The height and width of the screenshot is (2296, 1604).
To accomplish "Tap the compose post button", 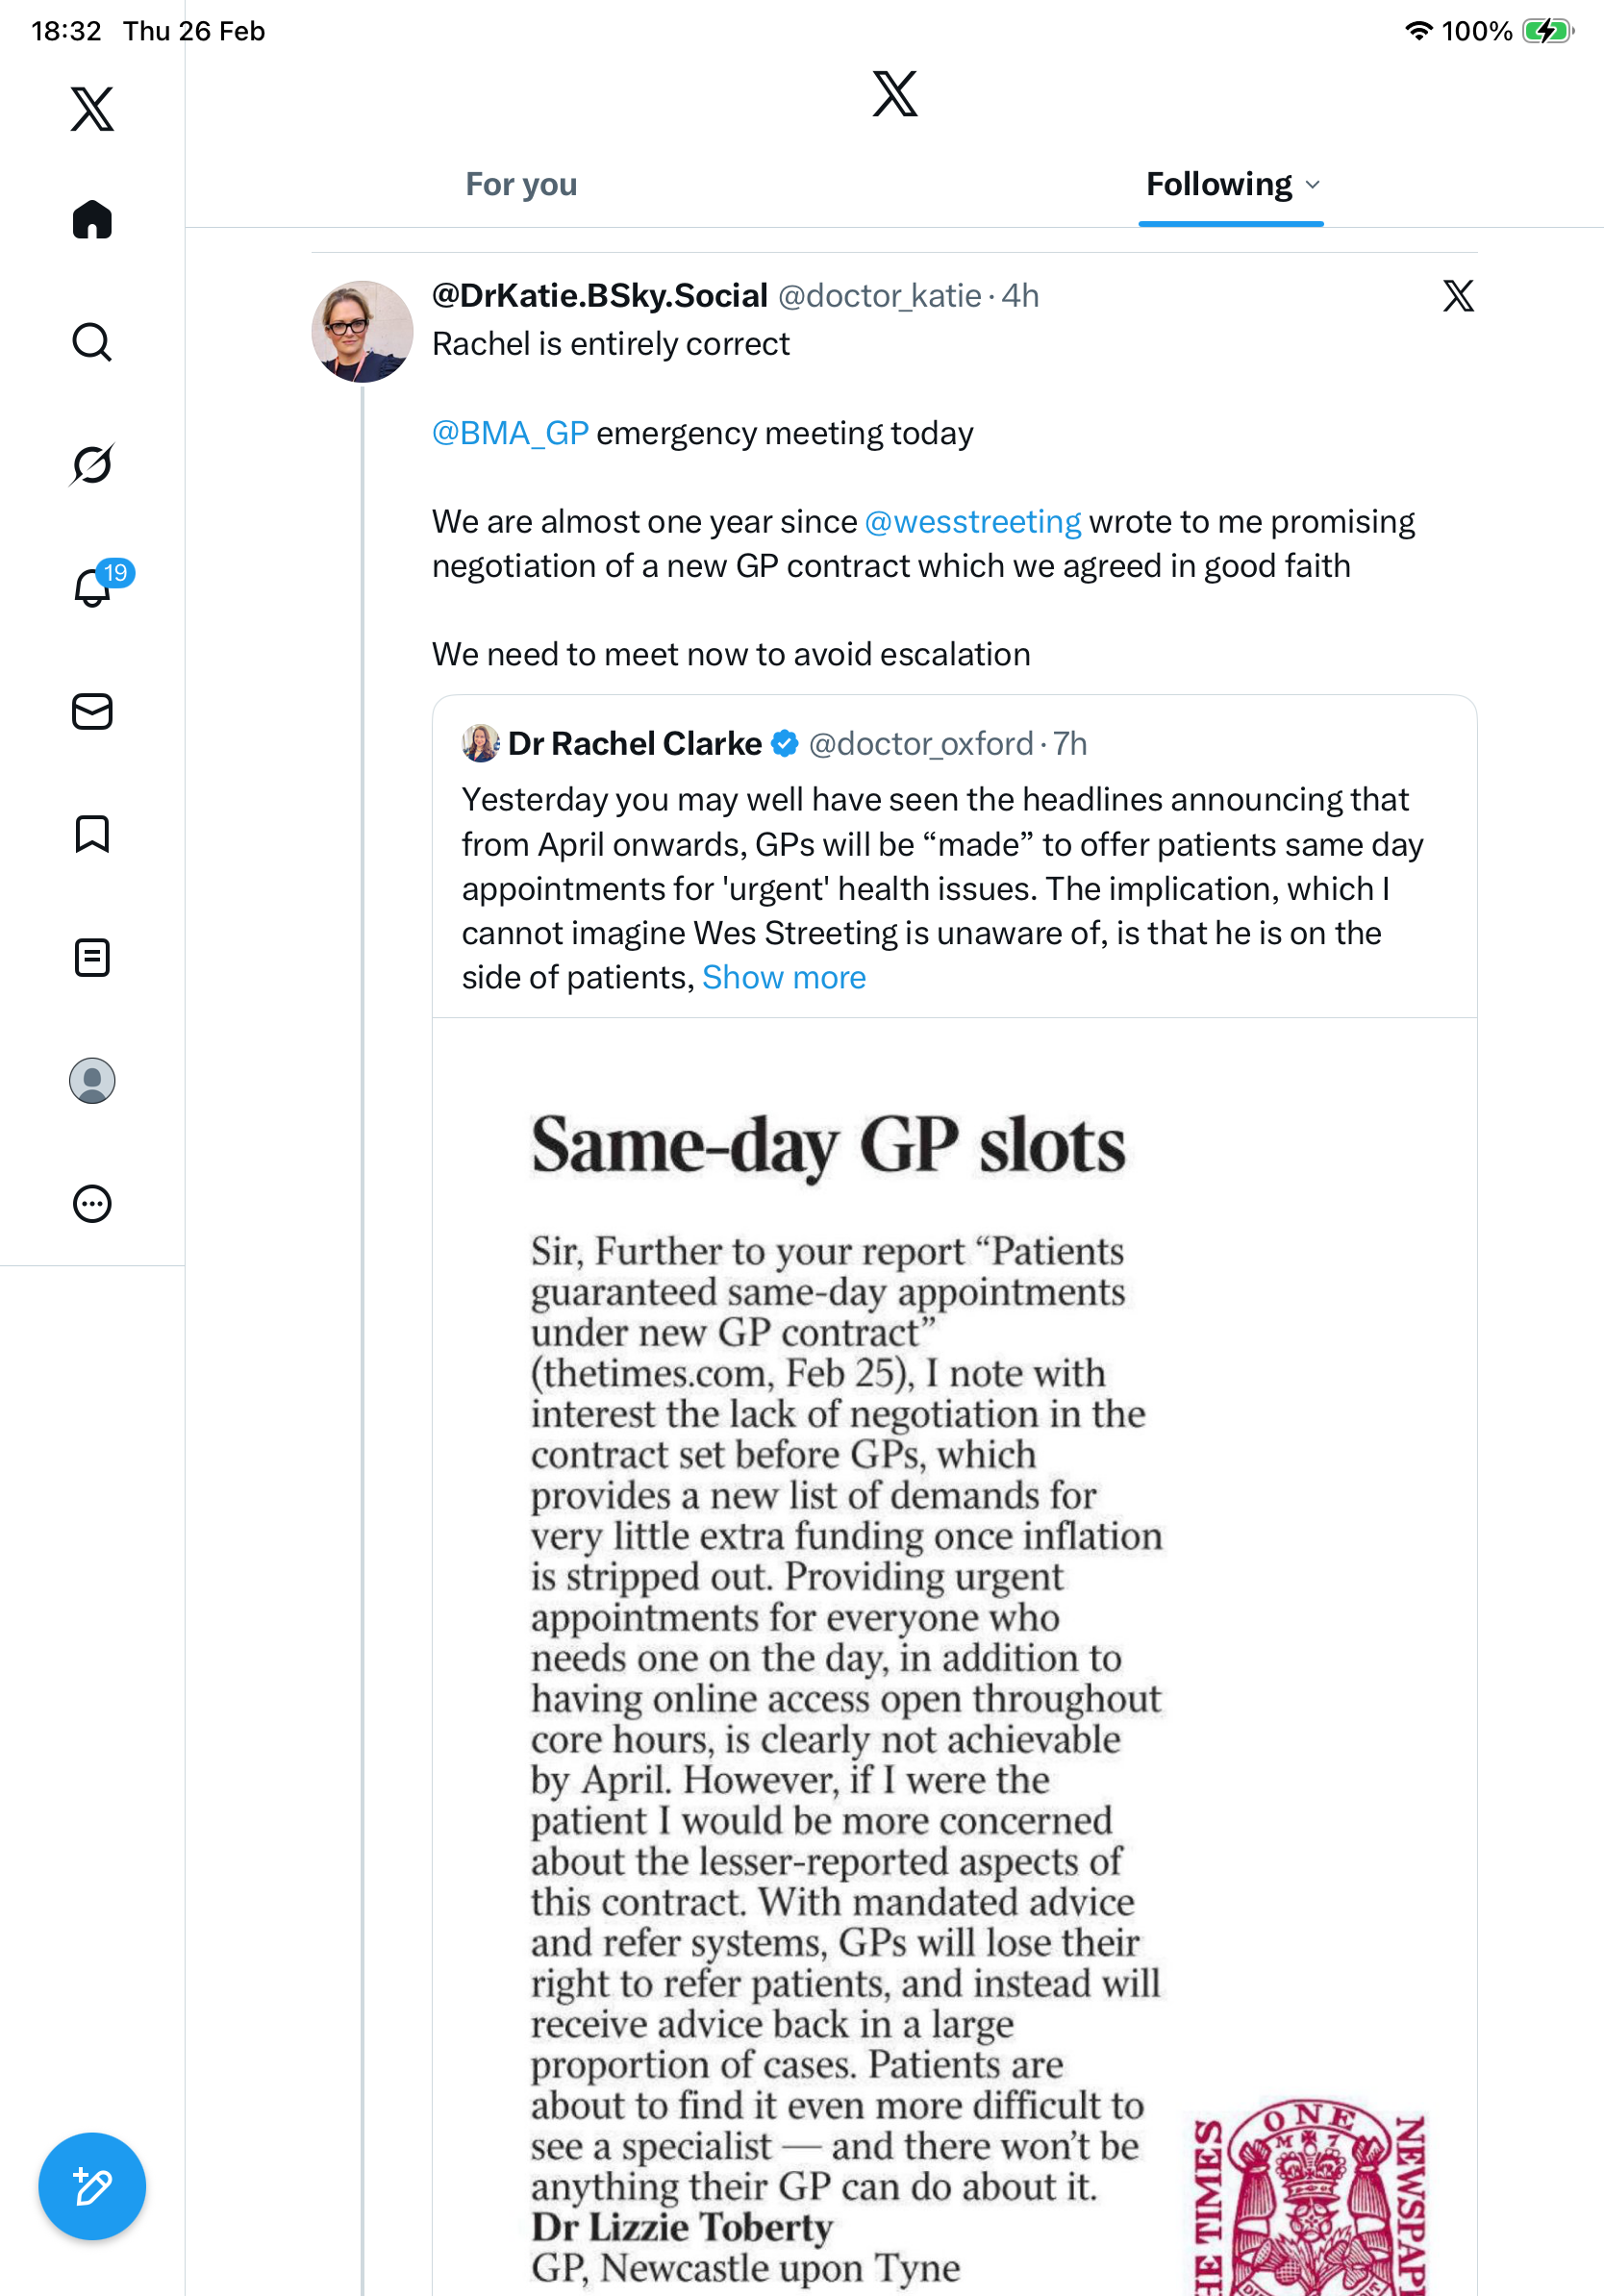I will click(x=92, y=2186).
